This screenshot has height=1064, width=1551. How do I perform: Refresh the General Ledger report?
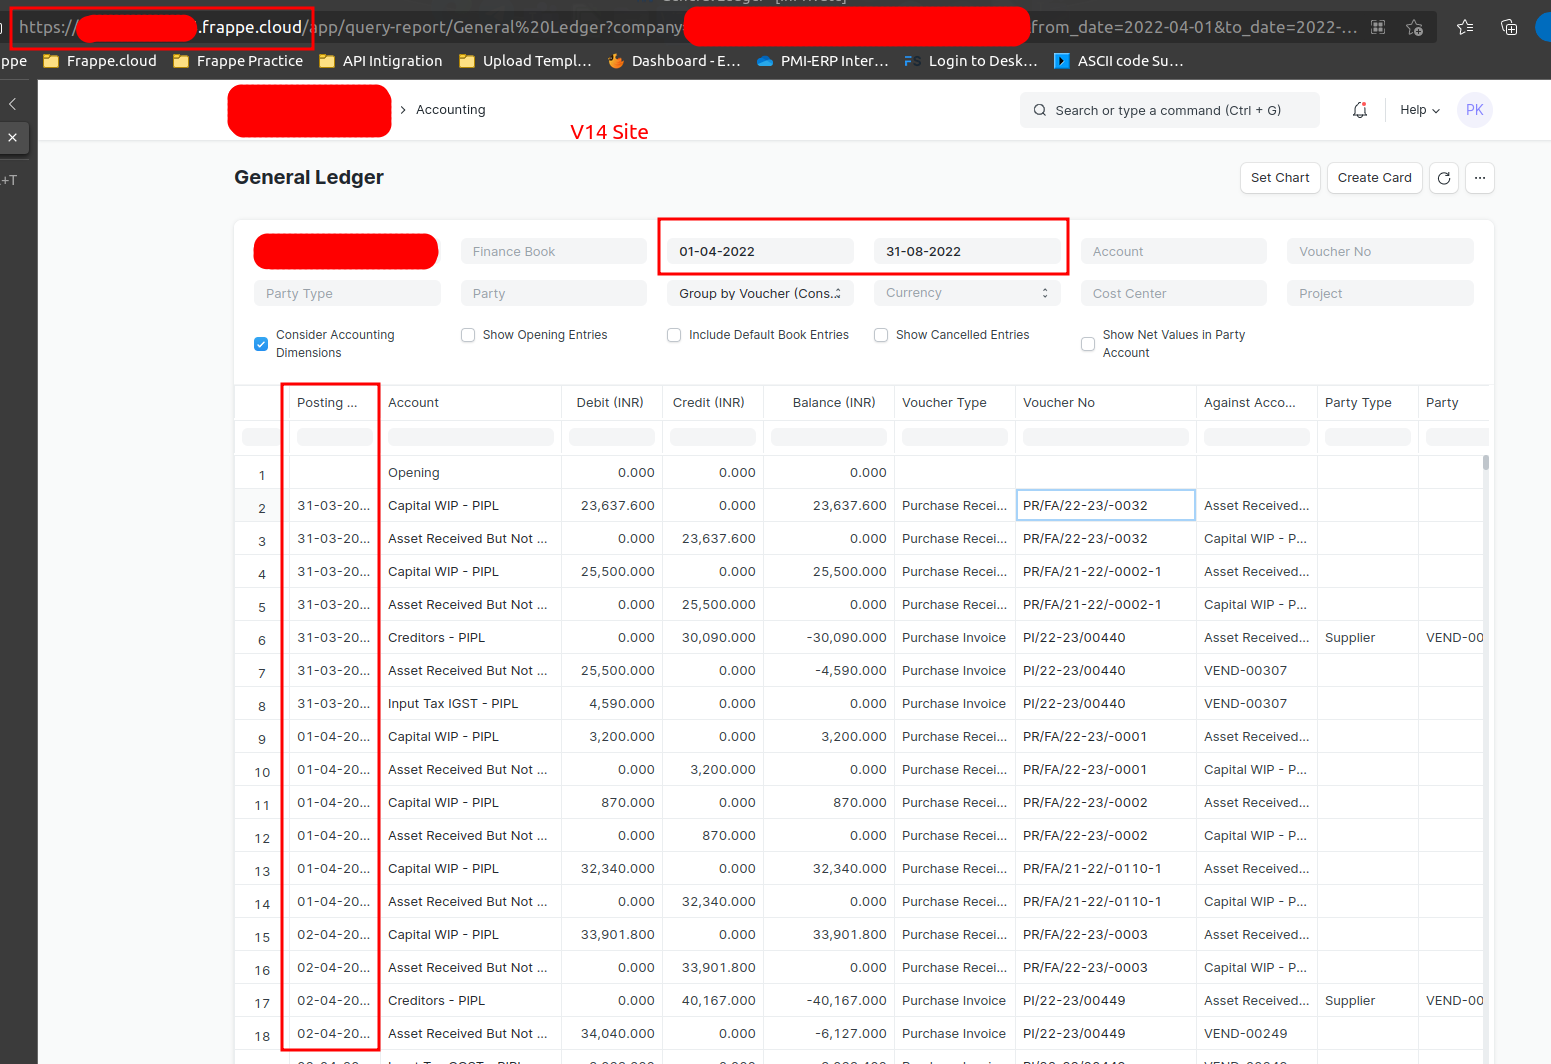point(1443,178)
